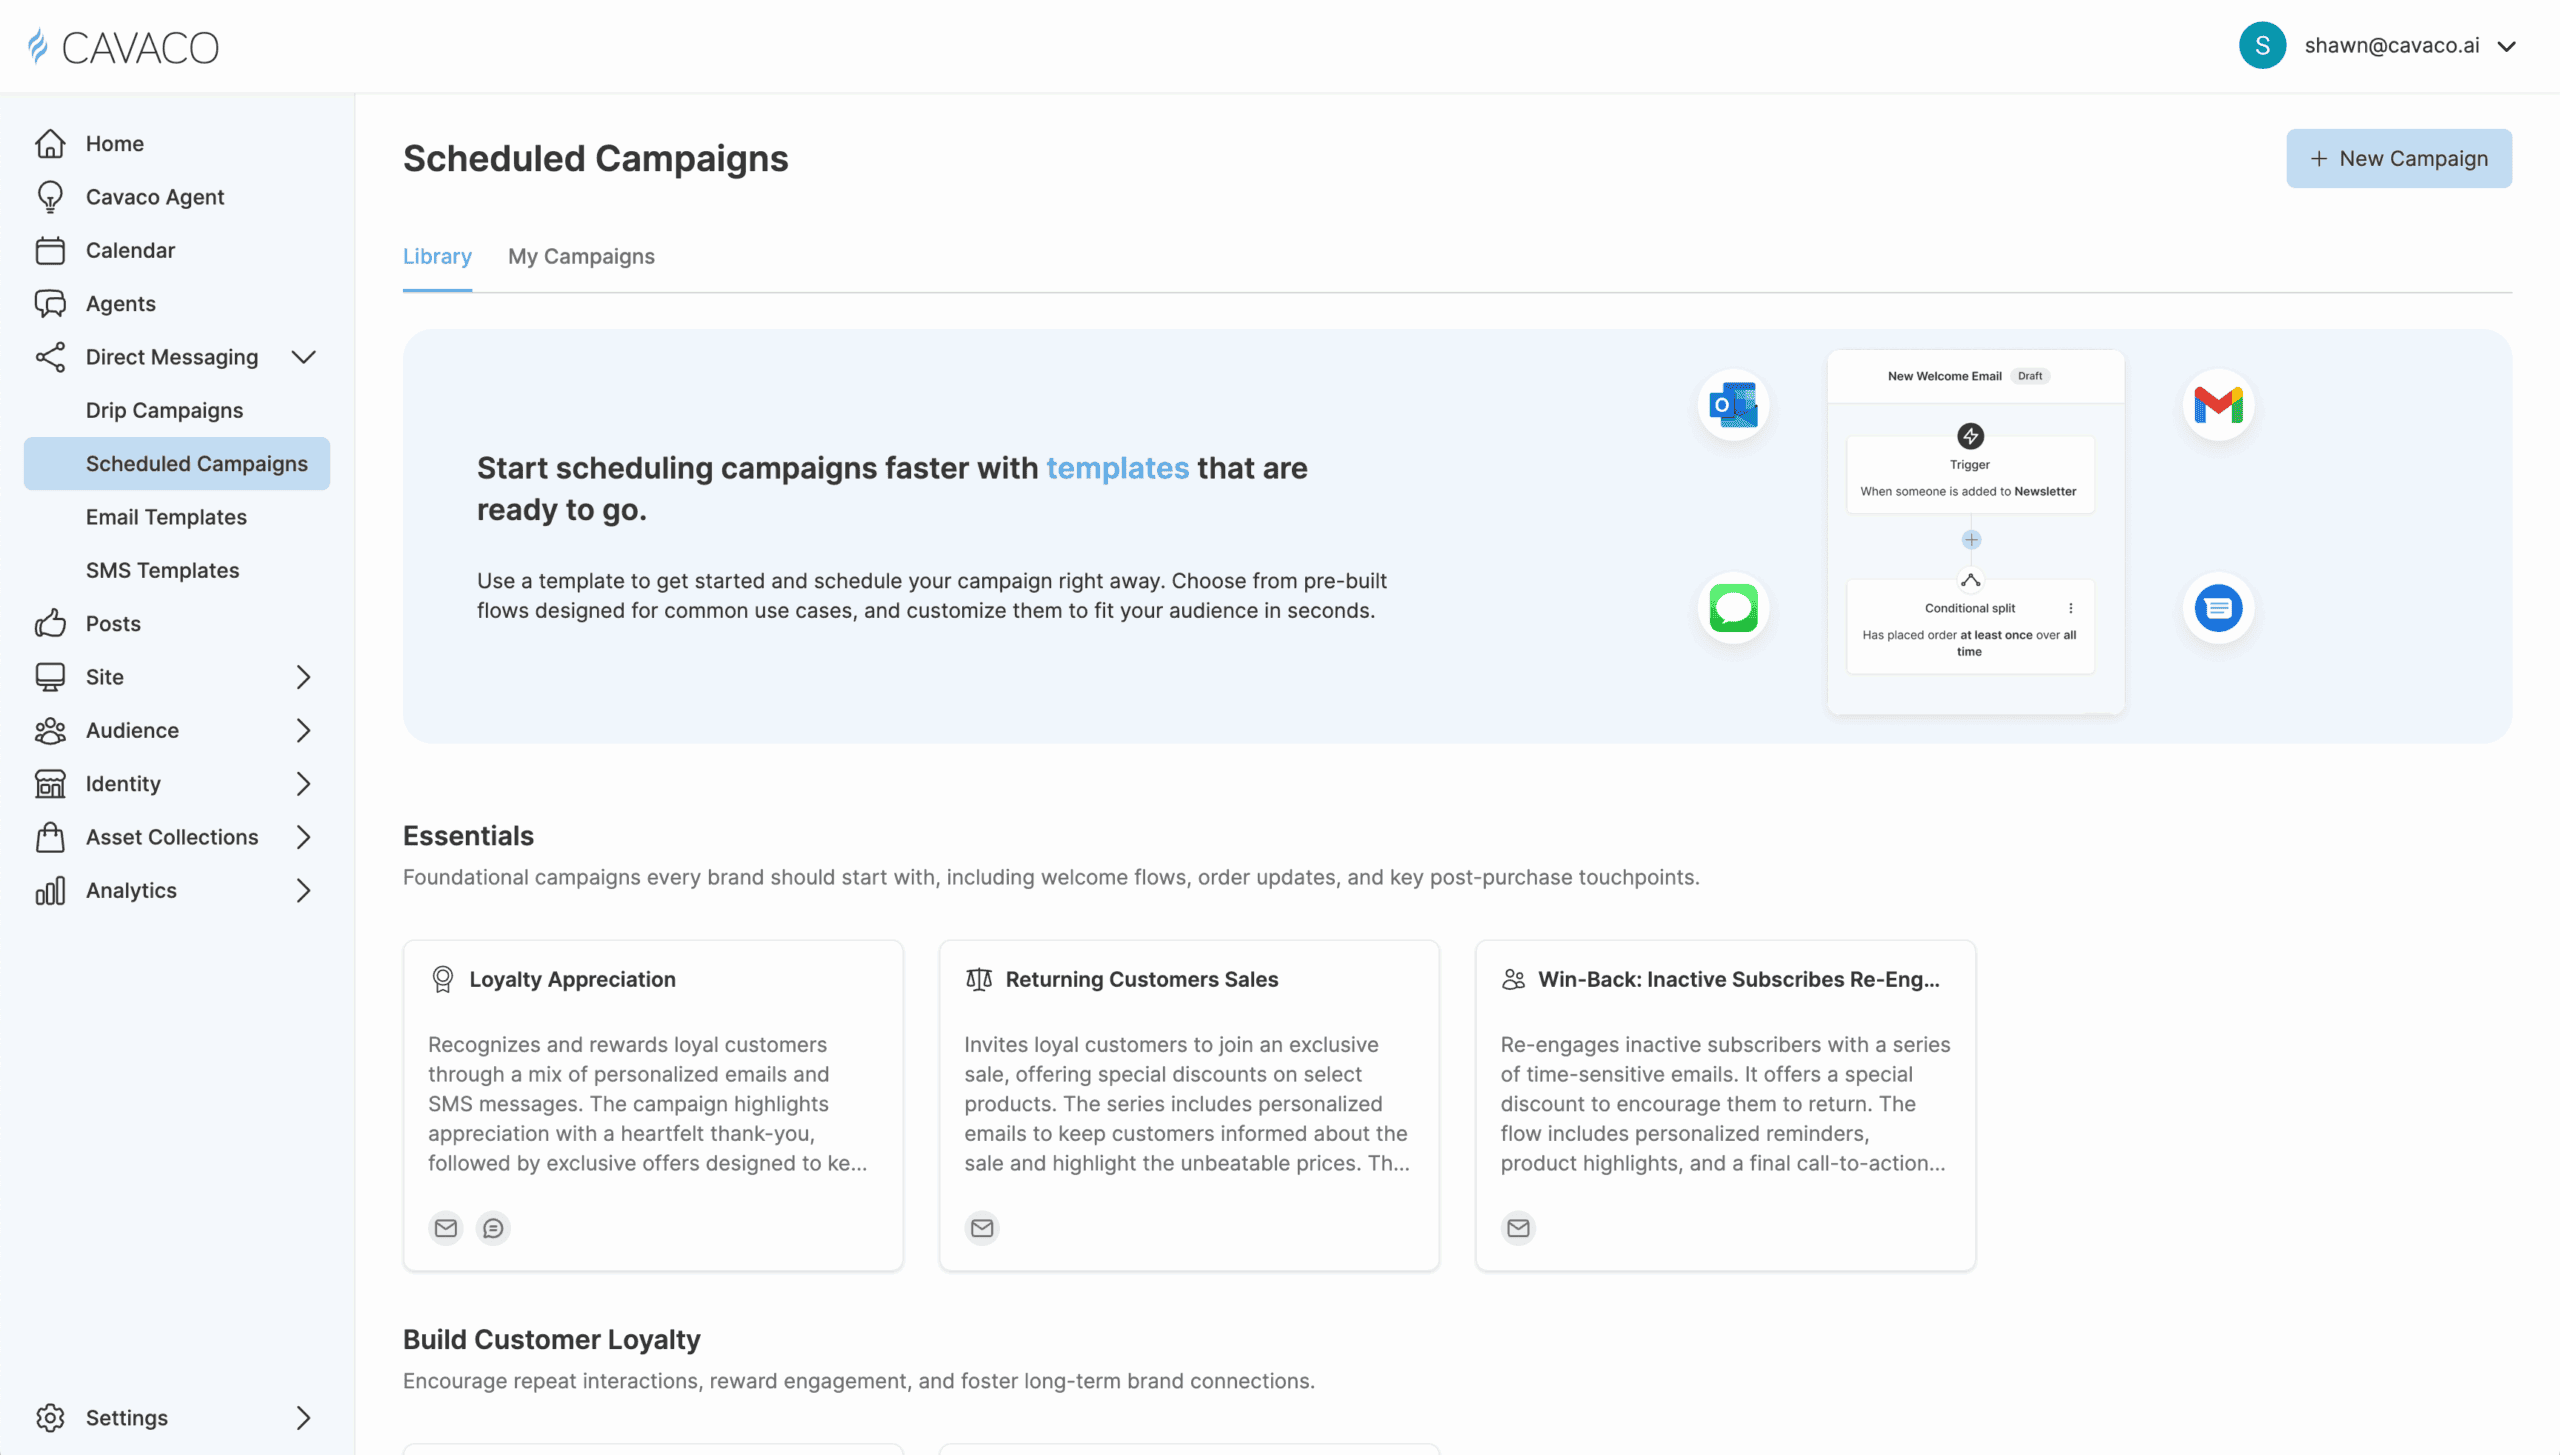Viewport: 2560px width, 1455px height.
Task: Click the Cavaco Agent lightbulb icon
Action: pos(50,197)
